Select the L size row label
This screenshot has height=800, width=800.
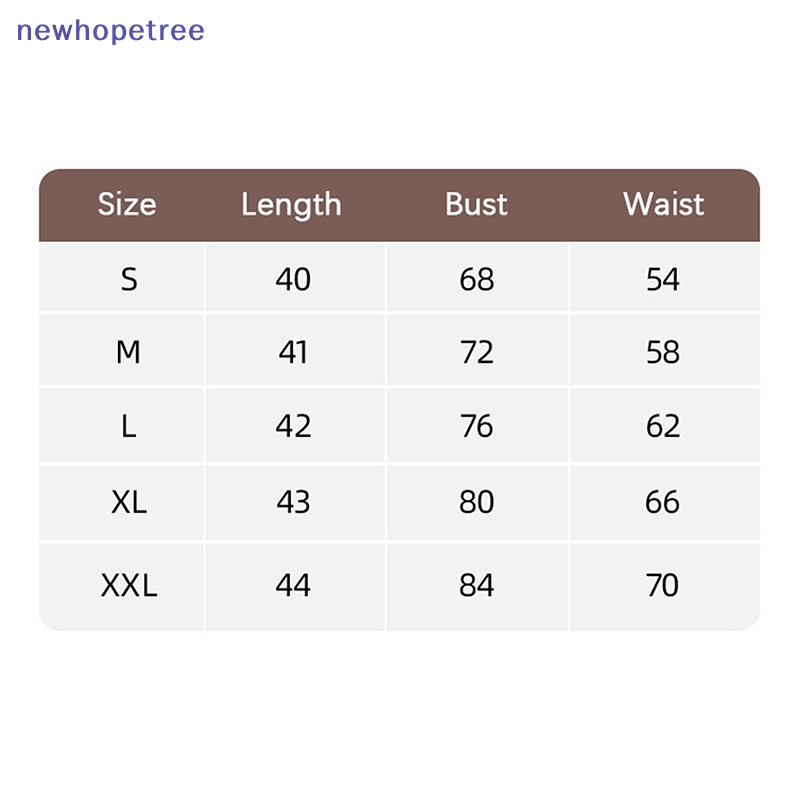click(x=128, y=426)
